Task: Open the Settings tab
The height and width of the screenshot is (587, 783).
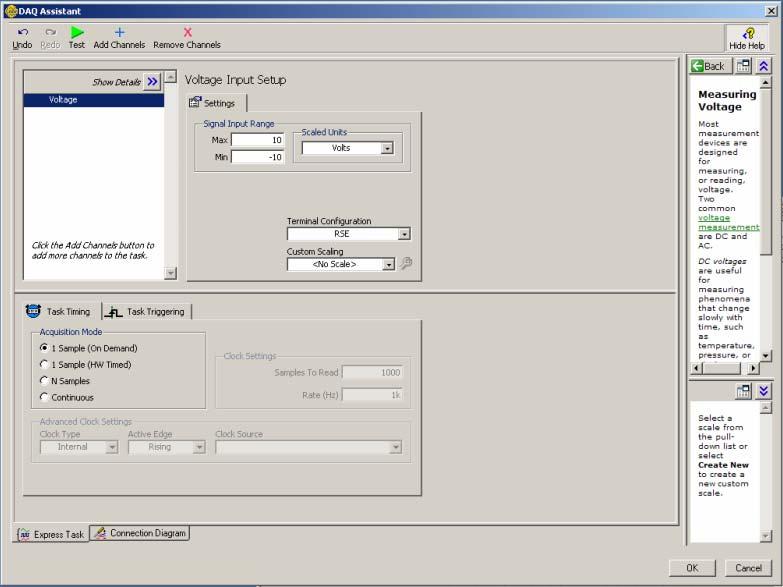Action: 217,103
